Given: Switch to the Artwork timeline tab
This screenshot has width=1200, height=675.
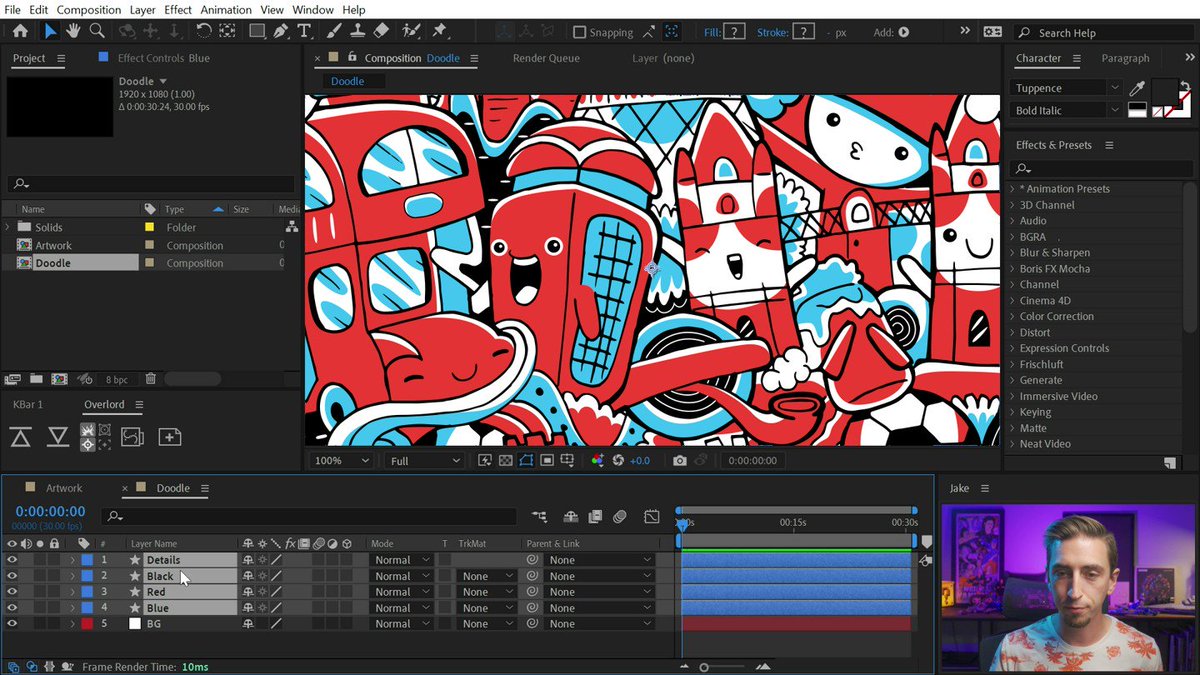Looking at the screenshot, I should click(x=64, y=488).
